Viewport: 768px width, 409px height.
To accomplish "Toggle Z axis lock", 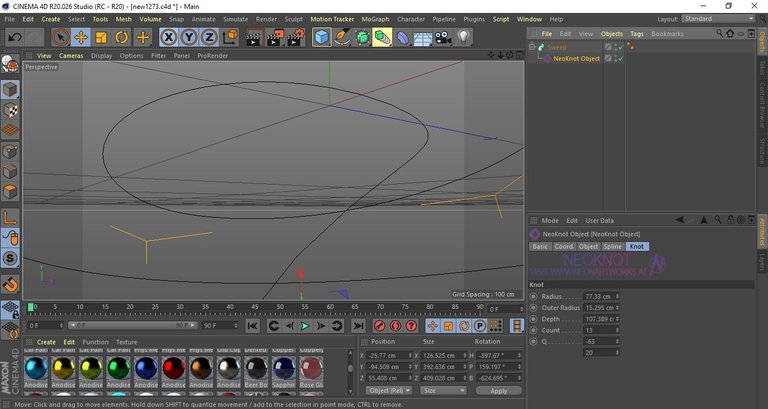I will 209,37.
